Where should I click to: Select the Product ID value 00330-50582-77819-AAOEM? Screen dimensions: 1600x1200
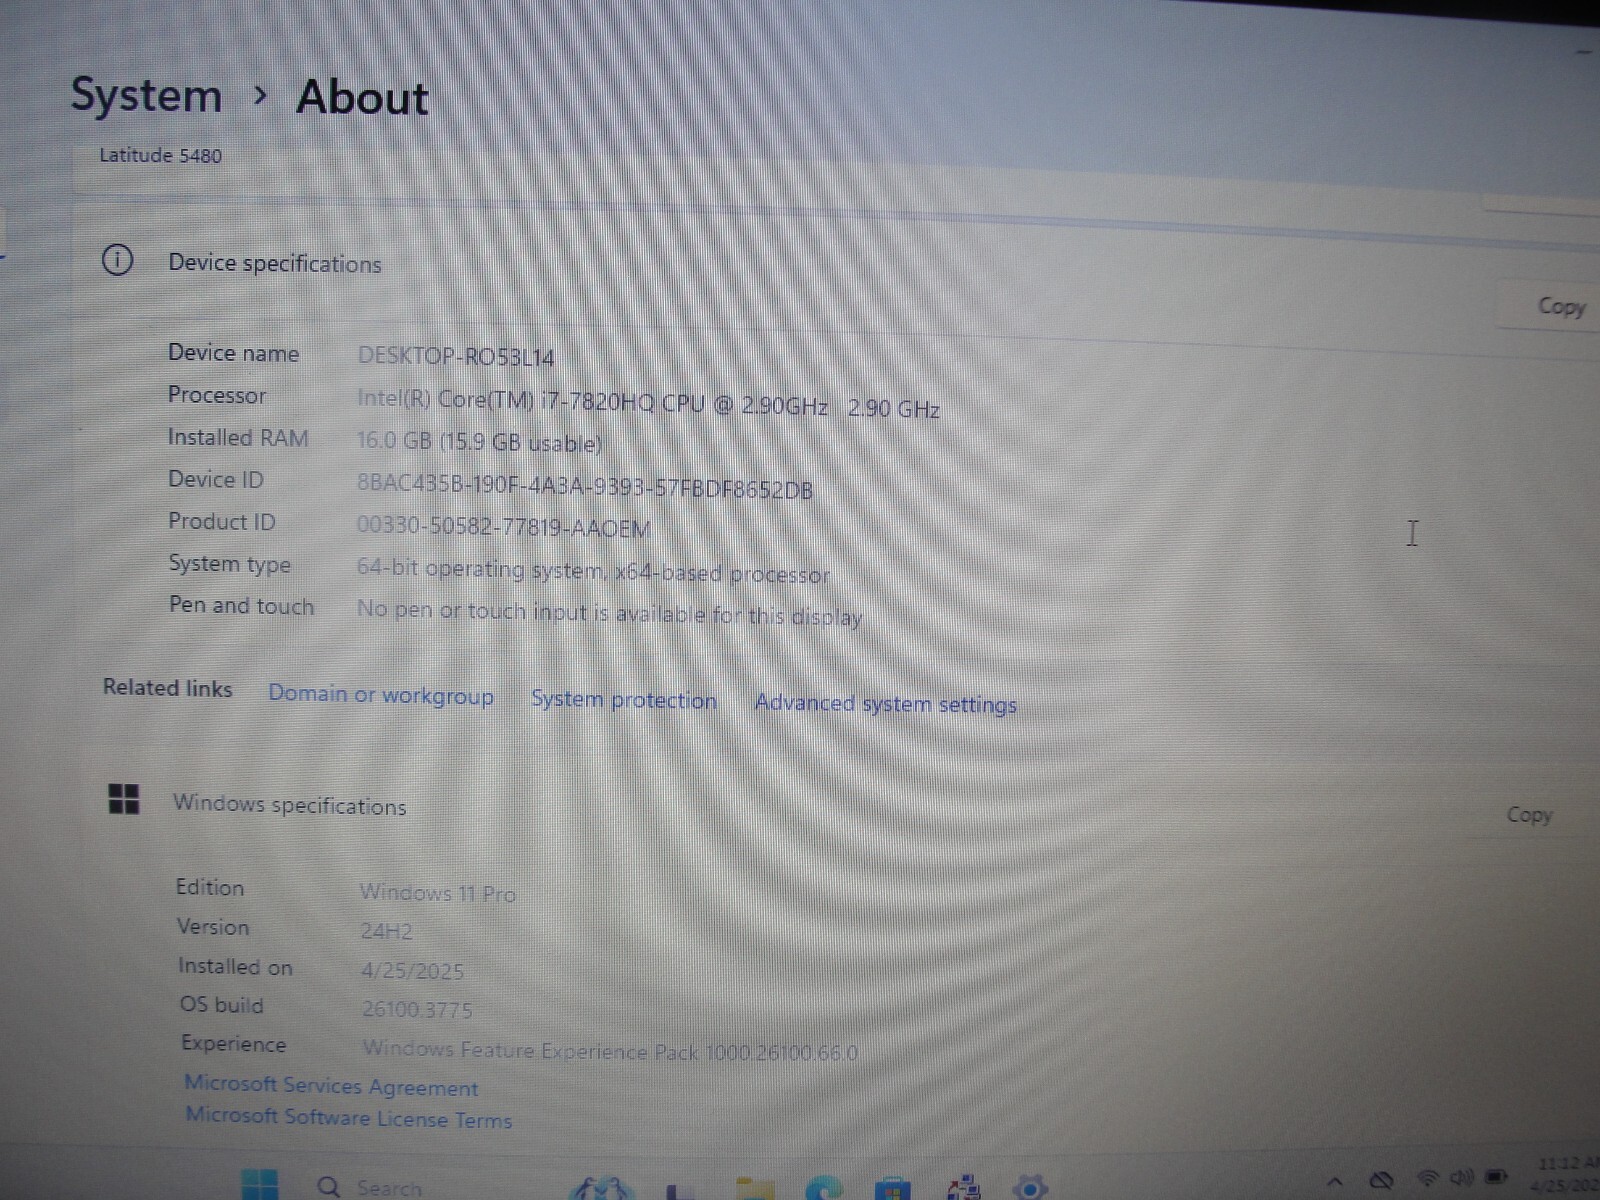click(504, 526)
